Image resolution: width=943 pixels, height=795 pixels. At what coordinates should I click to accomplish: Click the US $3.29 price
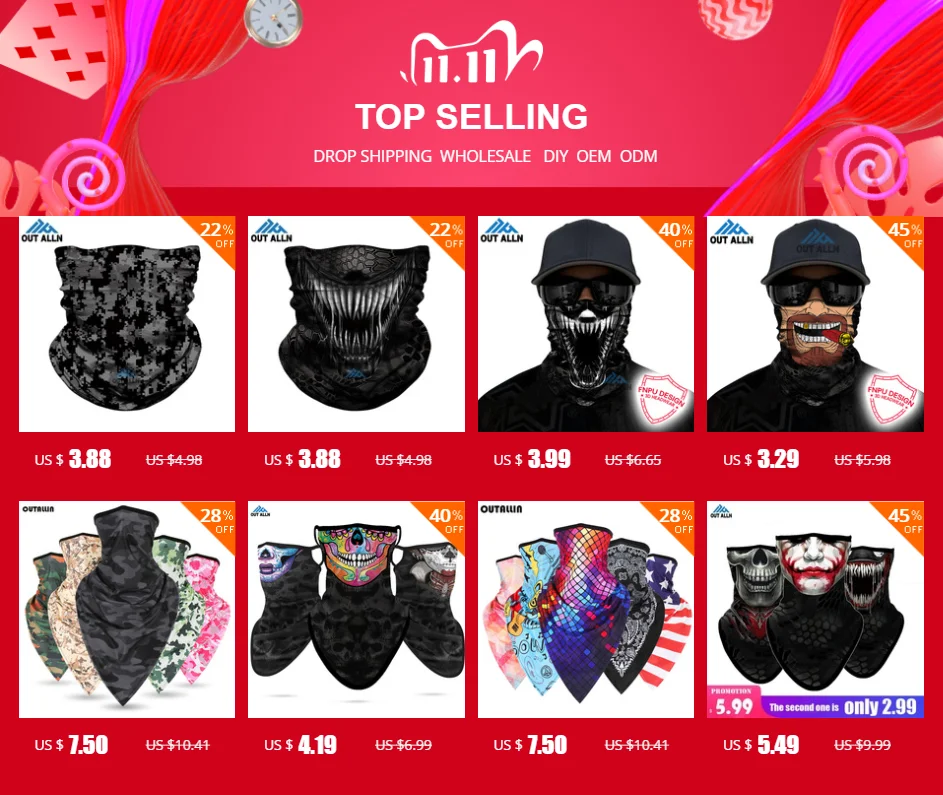click(x=761, y=459)
